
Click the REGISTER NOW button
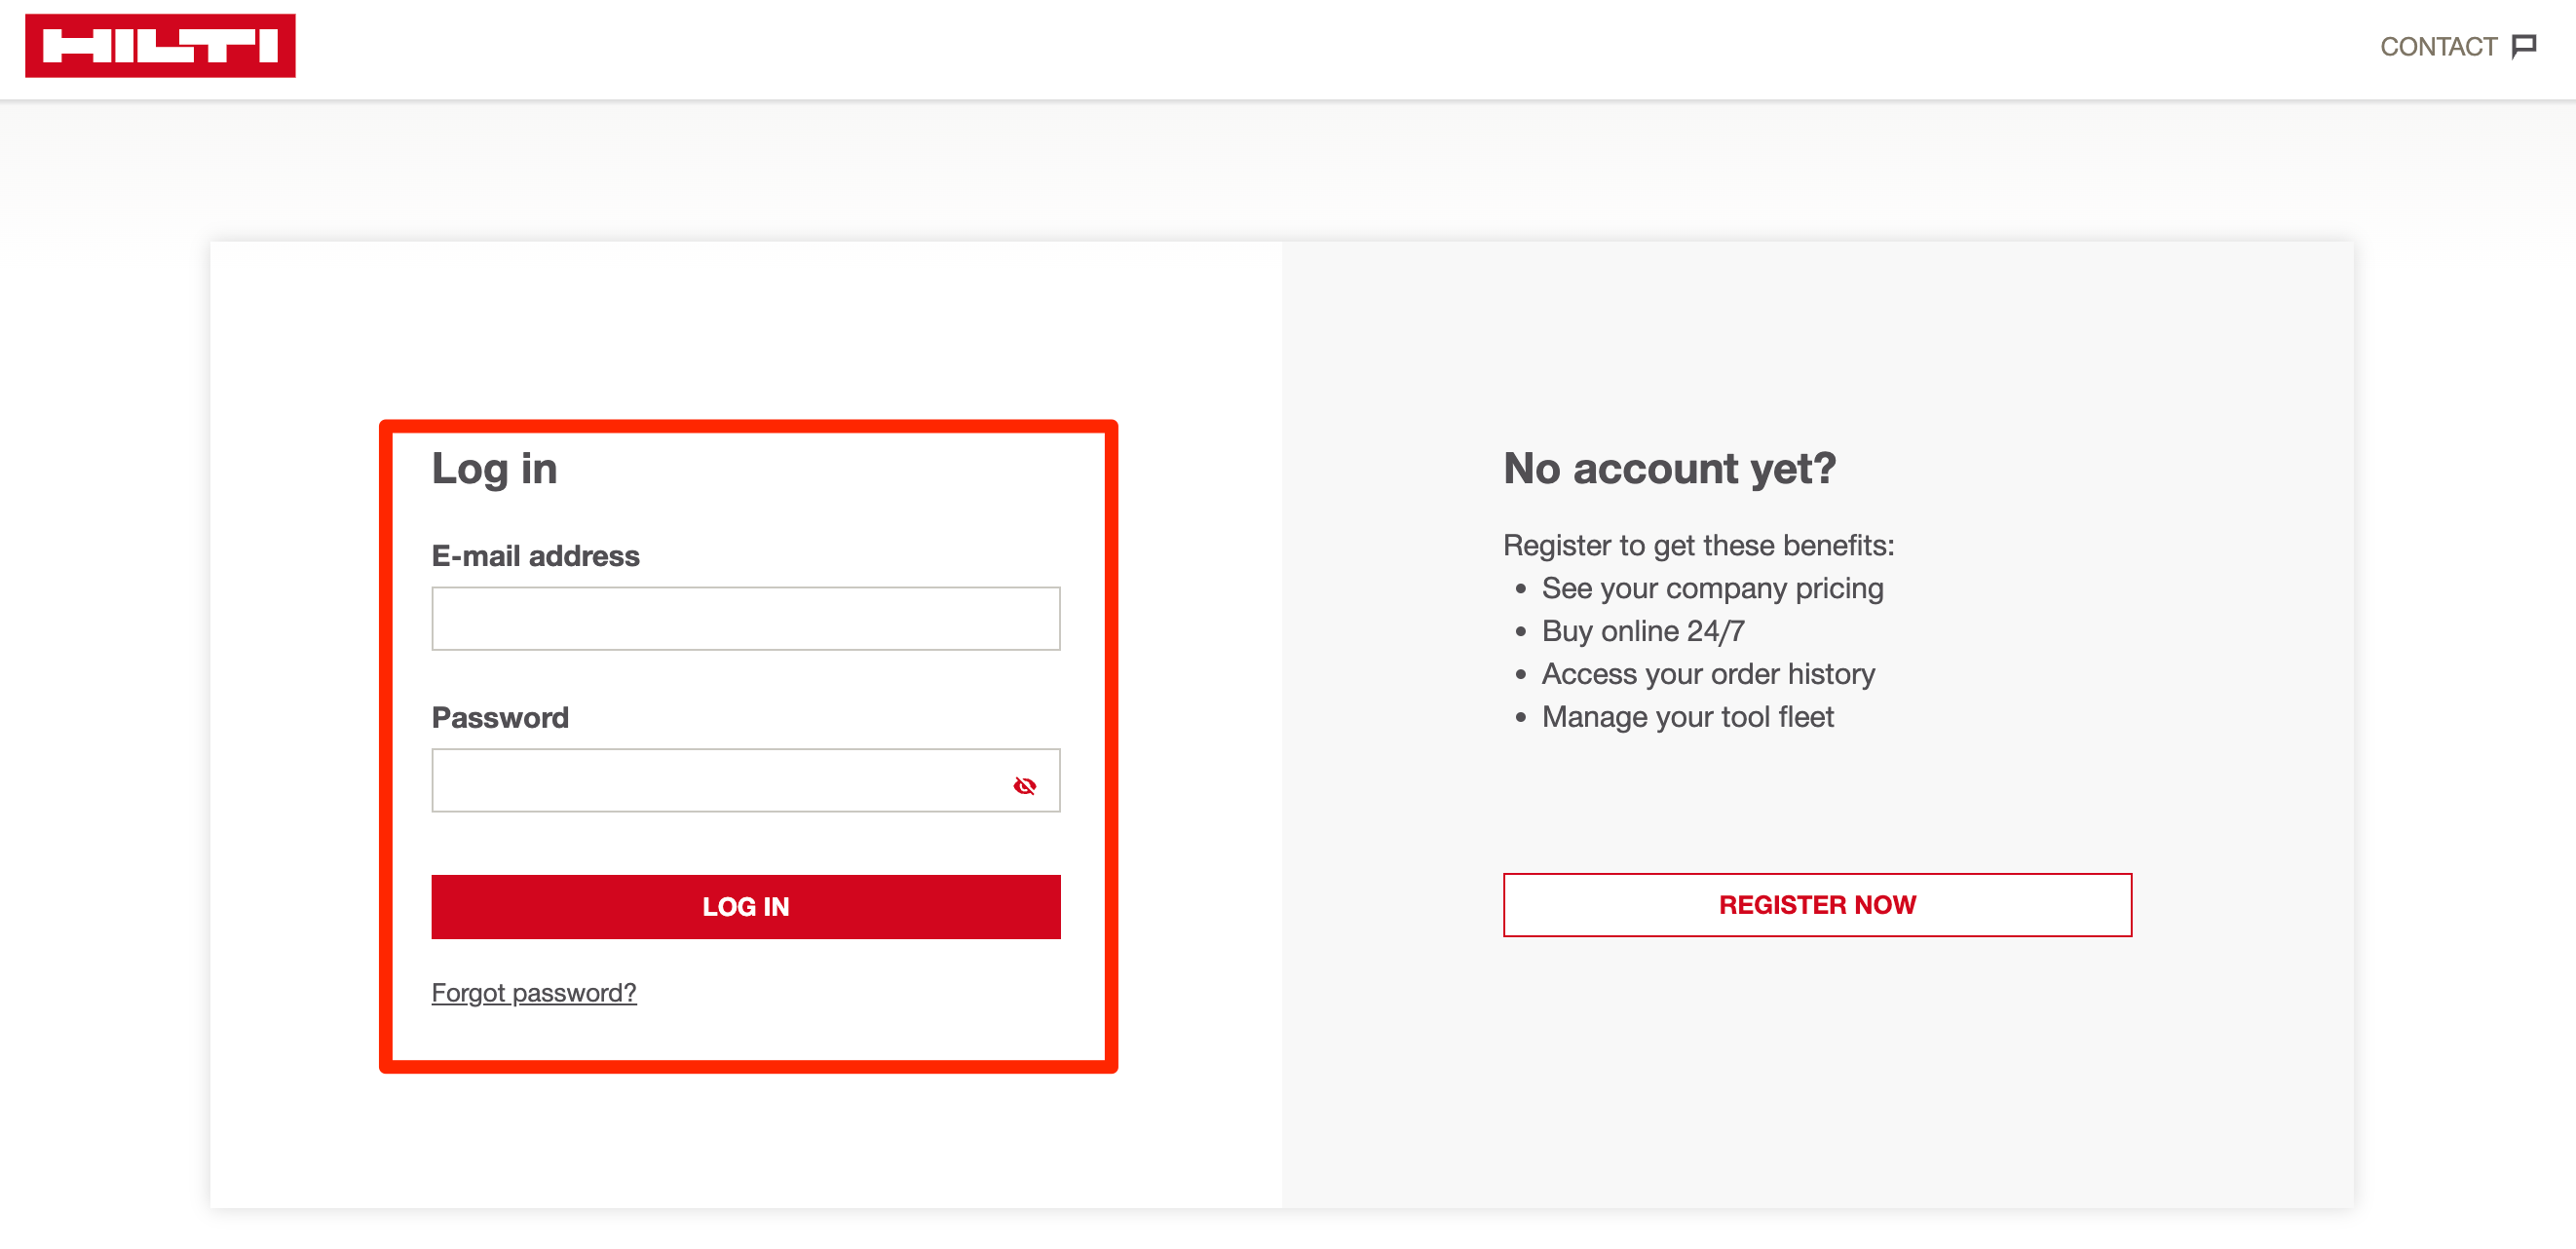point(1817,905)
